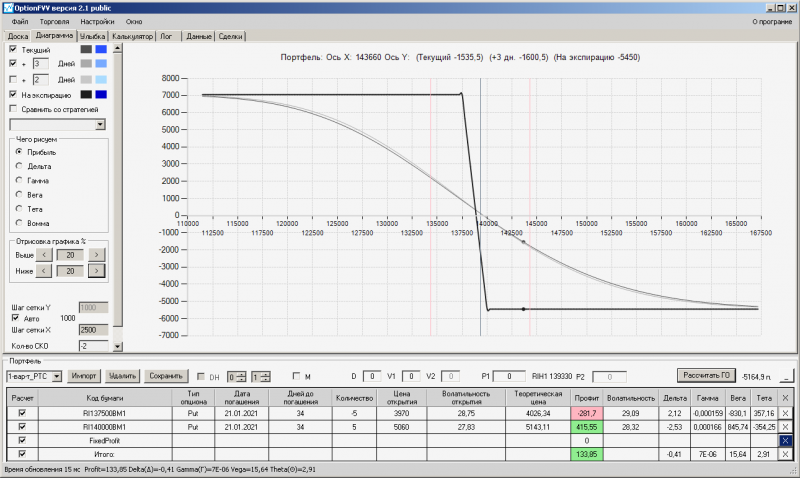Switch to the Данные tab
The width and height of the screenshot is (800, 478).
coord(198,36)
